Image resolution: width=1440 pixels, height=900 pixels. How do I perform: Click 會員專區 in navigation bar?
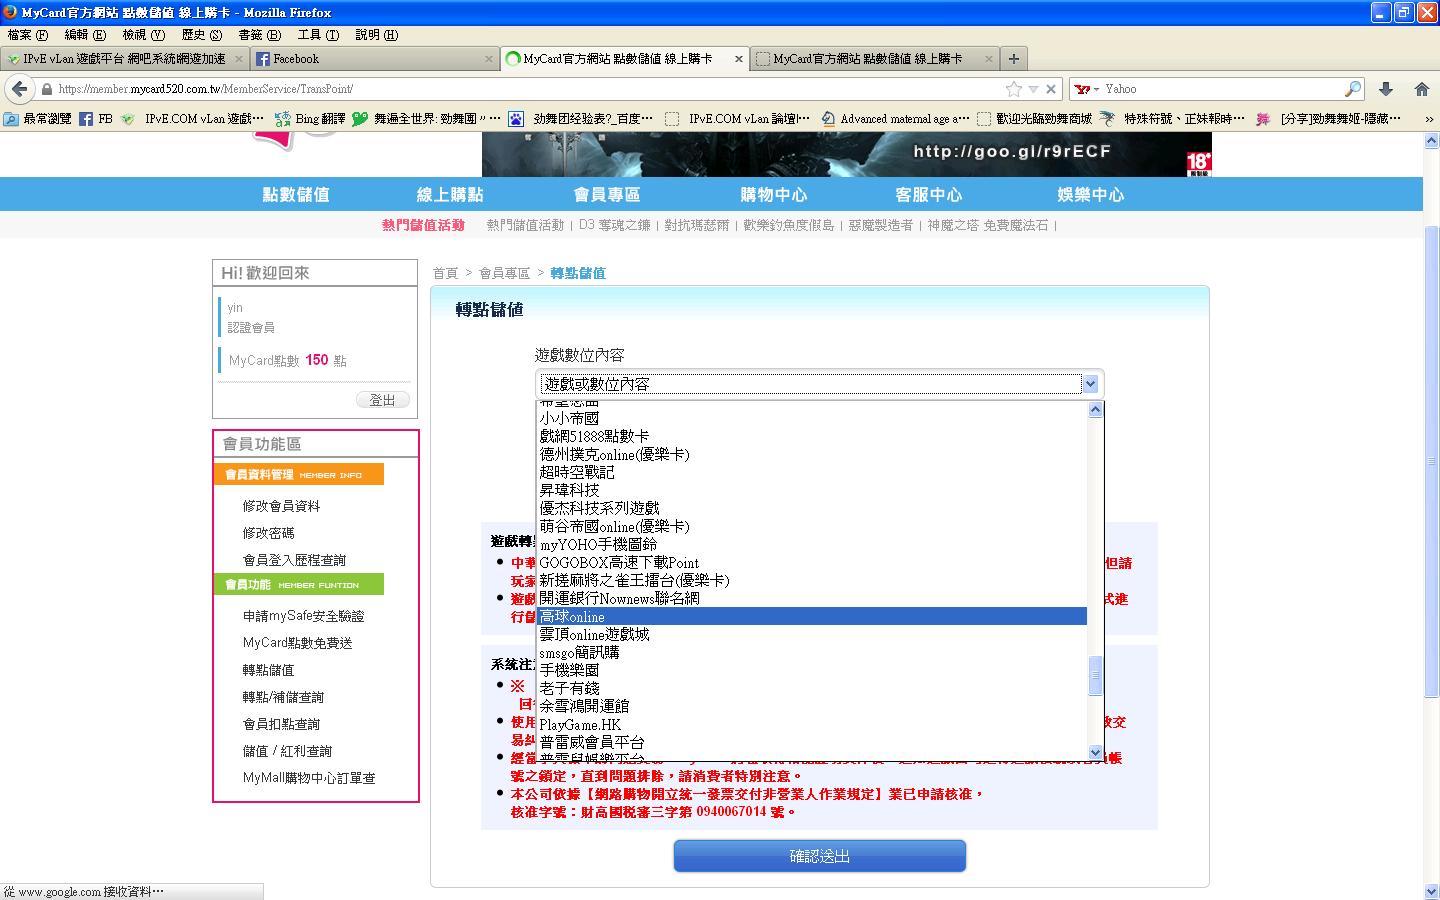607,195
